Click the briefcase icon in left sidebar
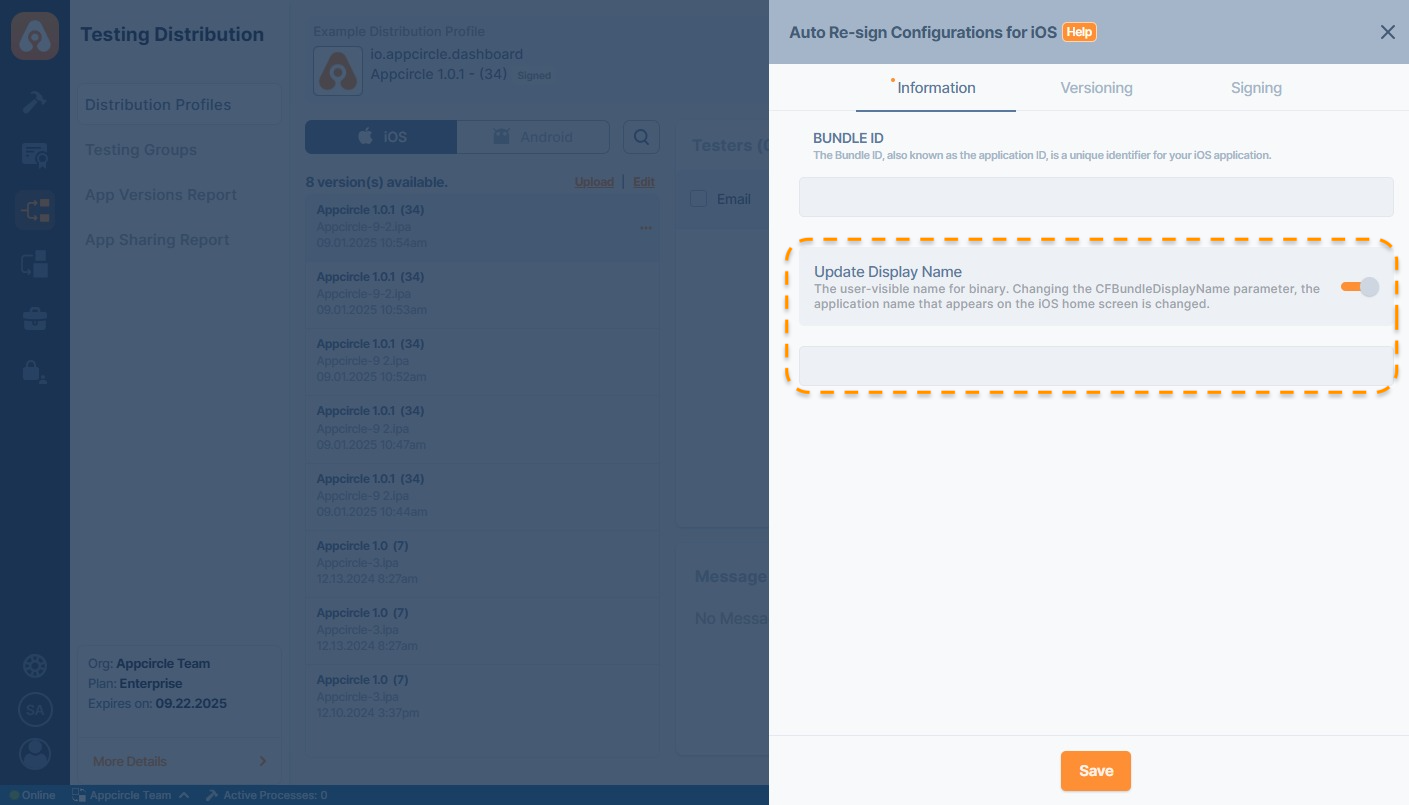 coord(35,319)
